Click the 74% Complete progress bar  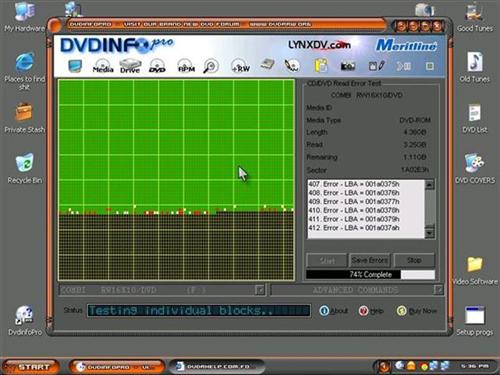pyautogui.click(x=370, y=274)
